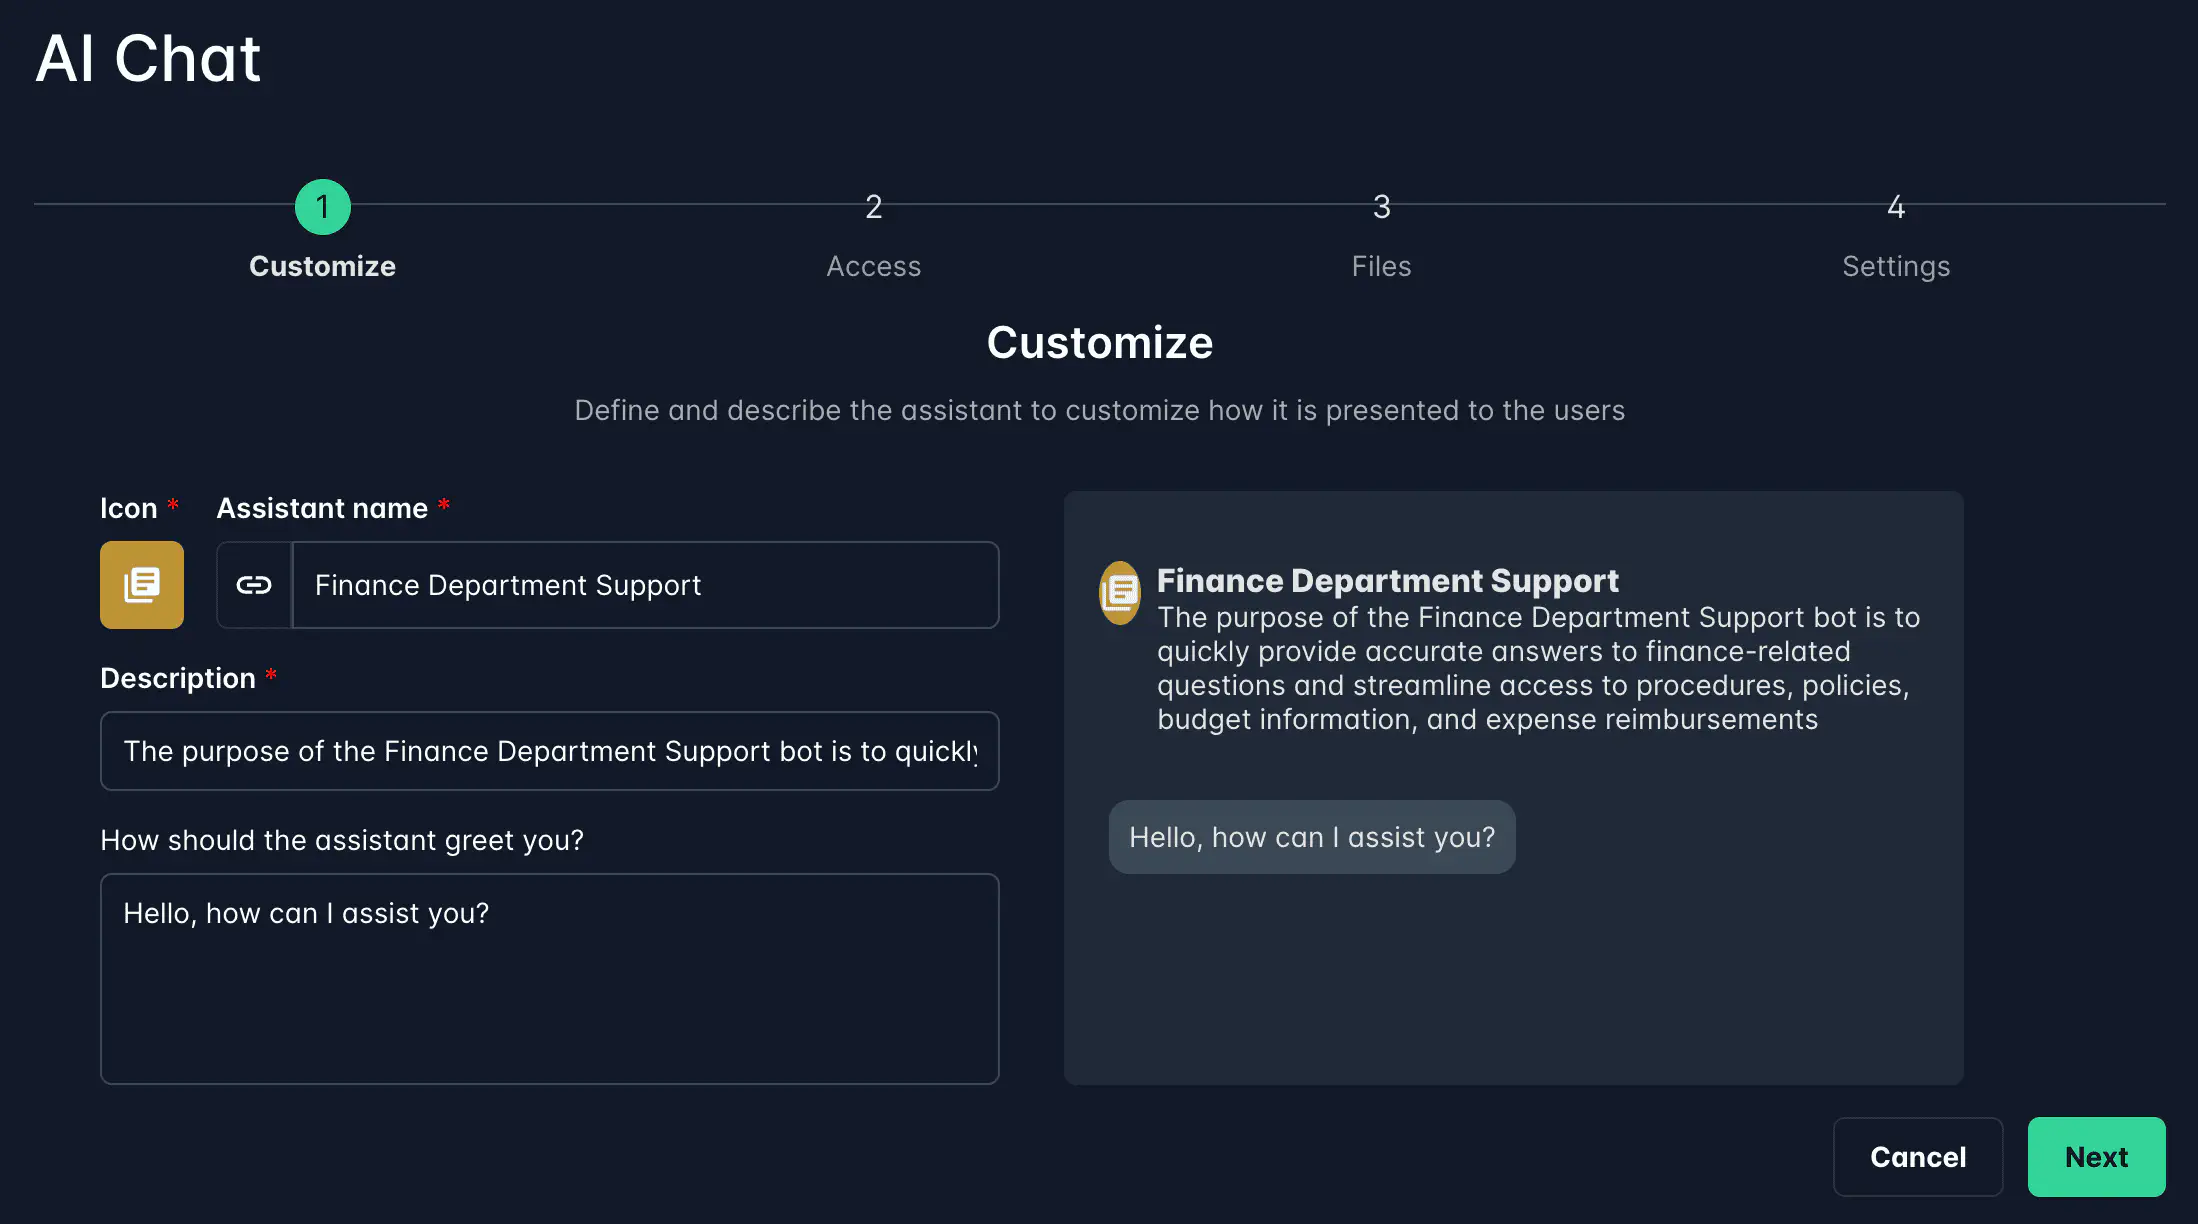Click the gold assistant icon picker
This screenshot has width=2198, height=1224.
tap(142, 585)
